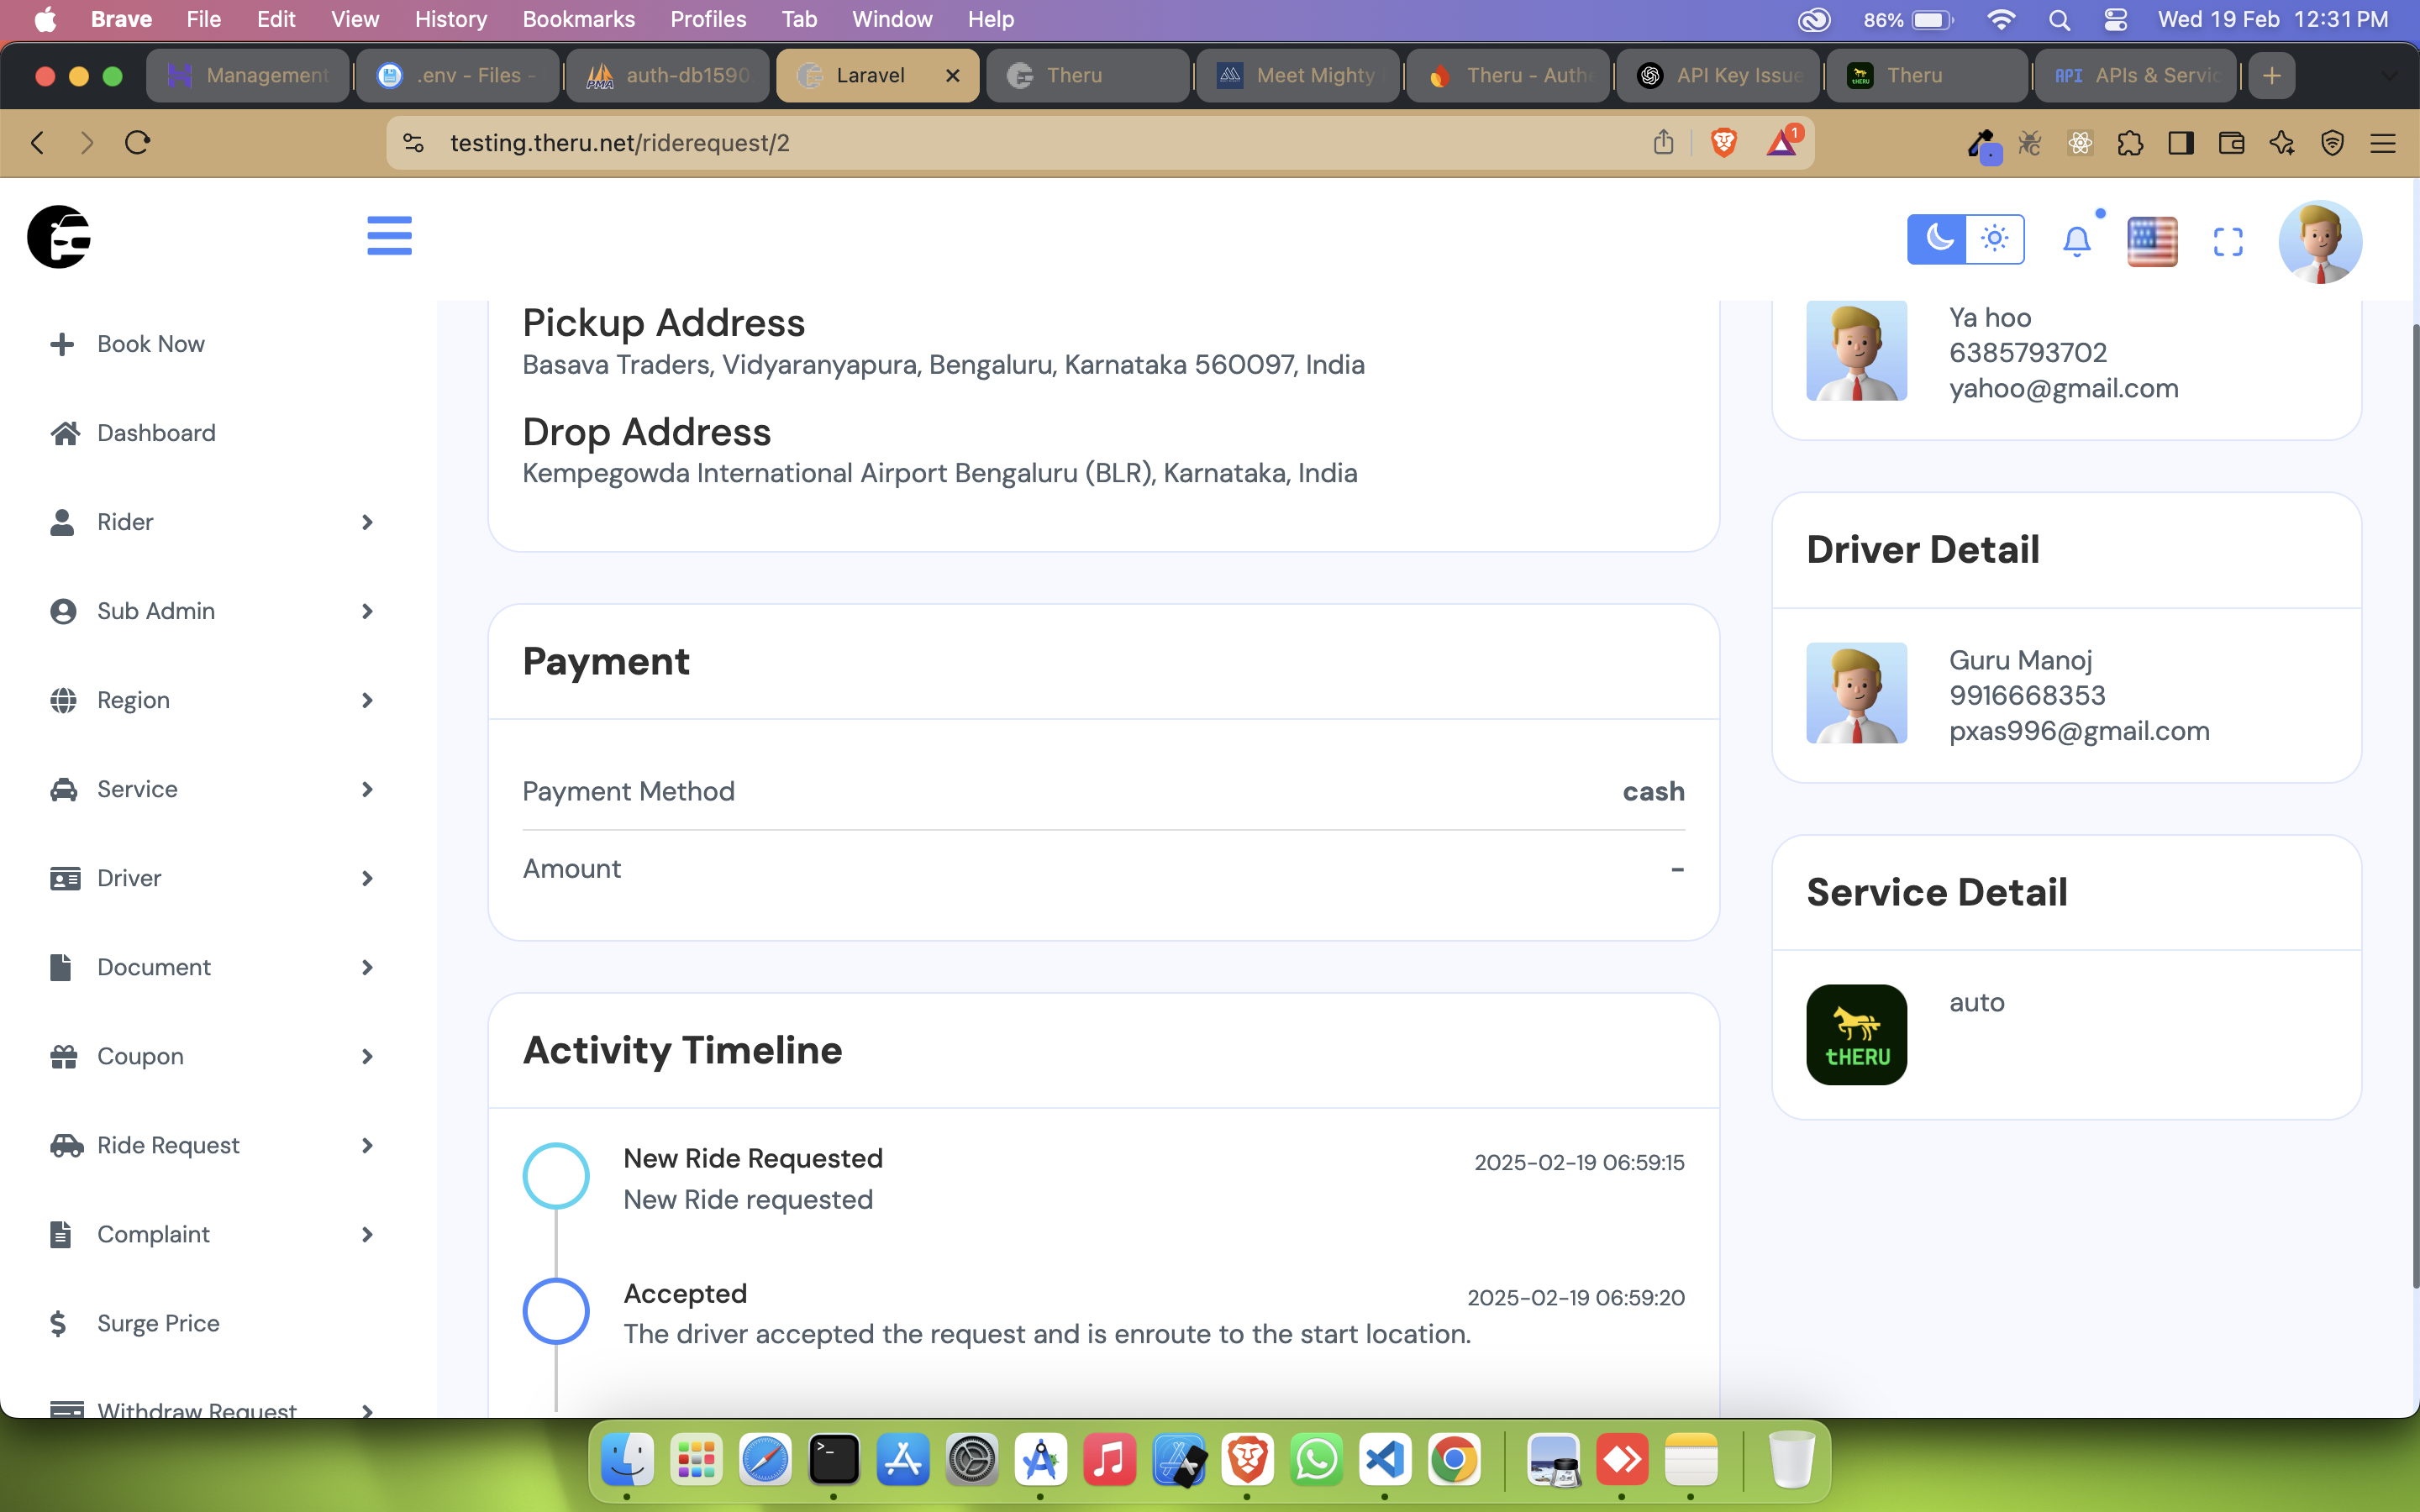The image size is (2420, 1512).
Task: Open Terminal from the Dock
Action: pos(834,1460)
